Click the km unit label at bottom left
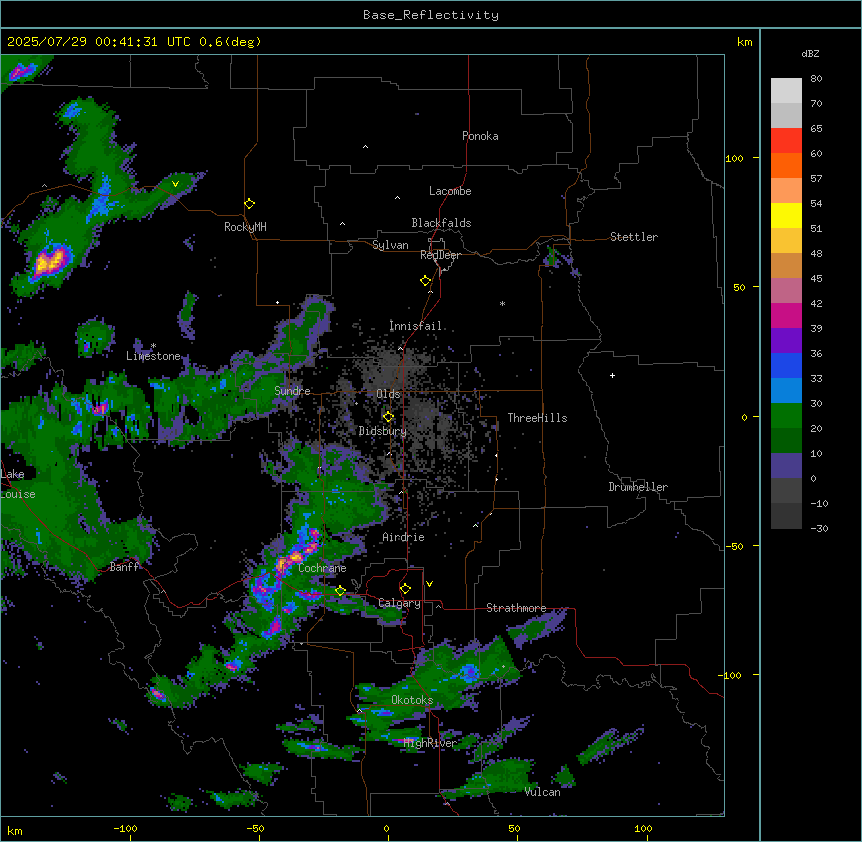Screen dimensions: 862x842 pos(15,830)
